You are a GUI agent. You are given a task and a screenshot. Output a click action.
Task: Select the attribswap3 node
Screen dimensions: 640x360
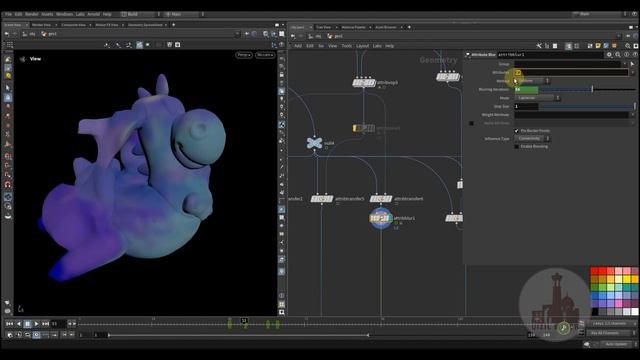pyautogui.click(x=364, y=82)
